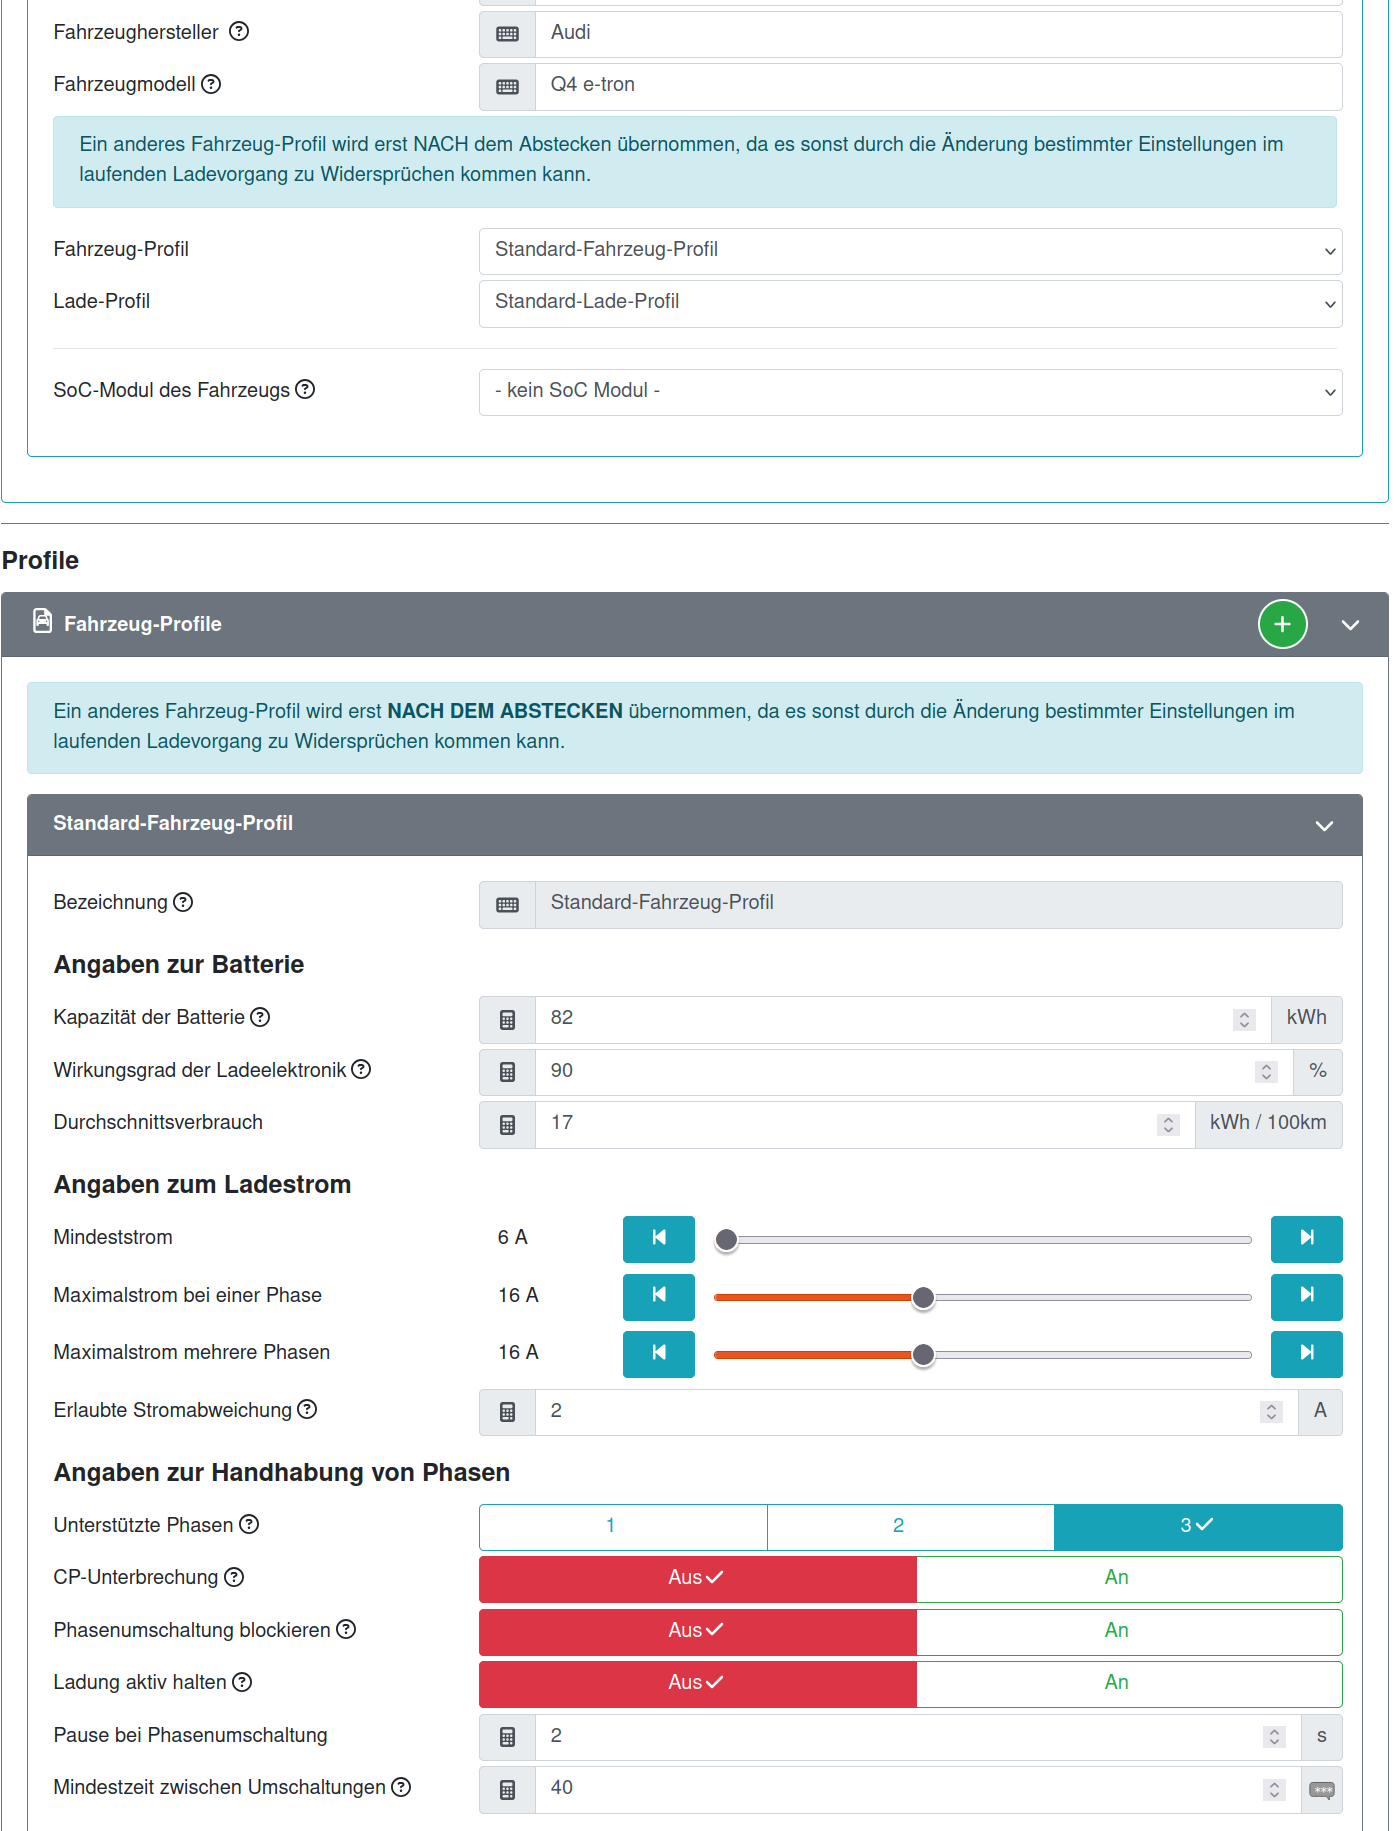Set Mindeststrom to minimum with left button
Viewport: 1396px width, 1831px height.
[659, 1240]
